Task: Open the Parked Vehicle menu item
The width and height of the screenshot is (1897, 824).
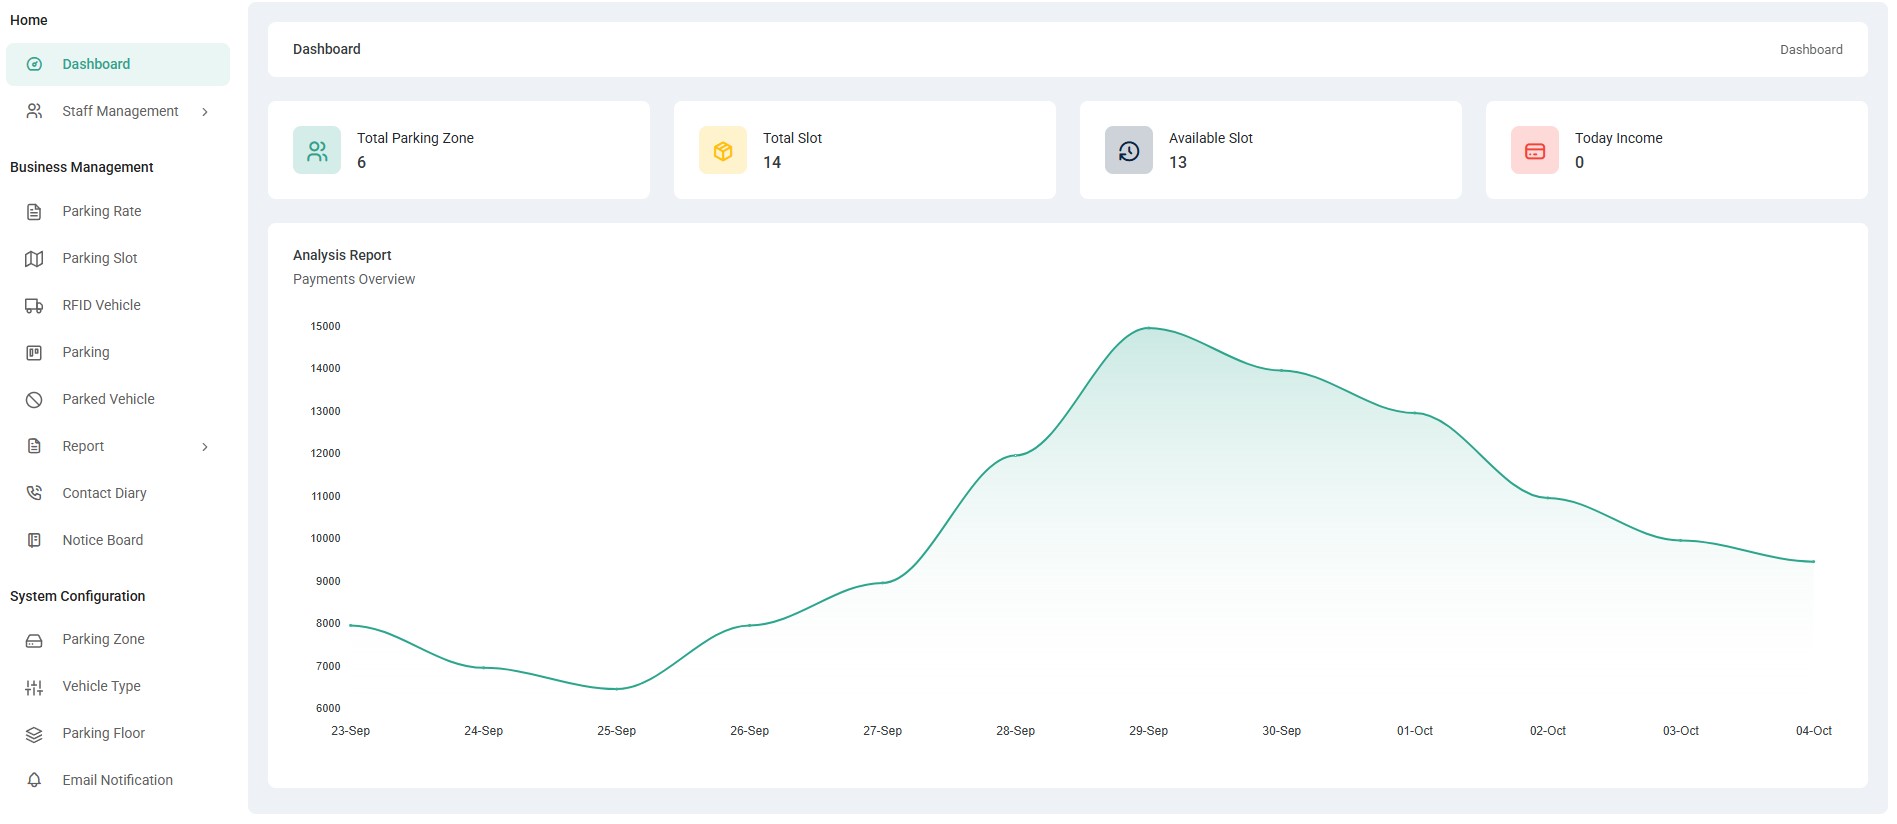Action: 108,399
